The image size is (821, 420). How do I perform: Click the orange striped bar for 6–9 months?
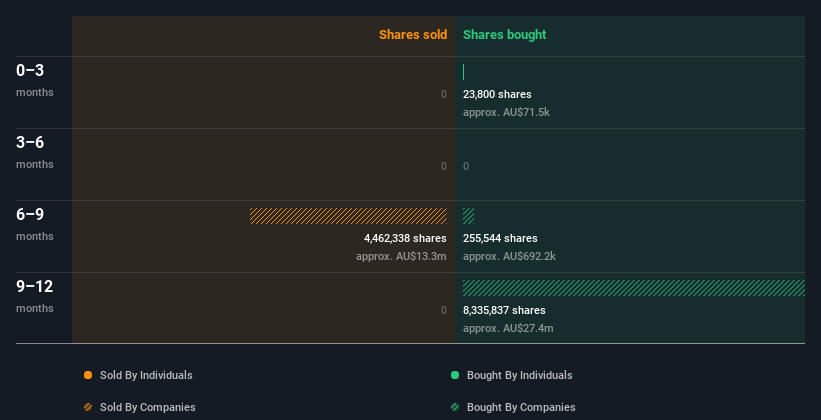coord(348,216)
